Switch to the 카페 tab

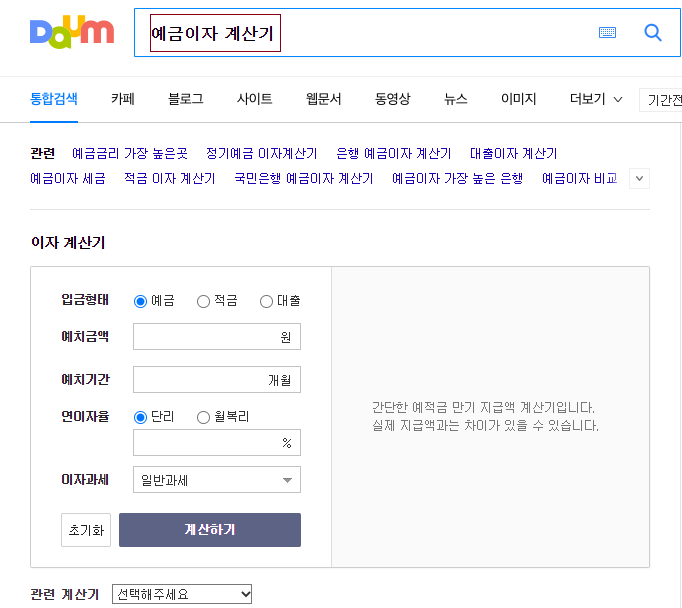123,99
